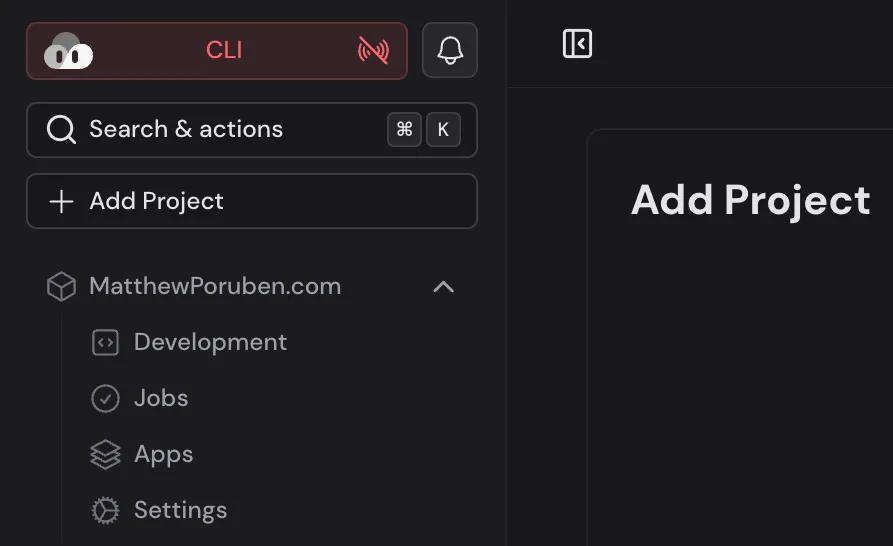Click the plus icon beside Add Project
Screen dimensions: 893x546
[61, 201]
